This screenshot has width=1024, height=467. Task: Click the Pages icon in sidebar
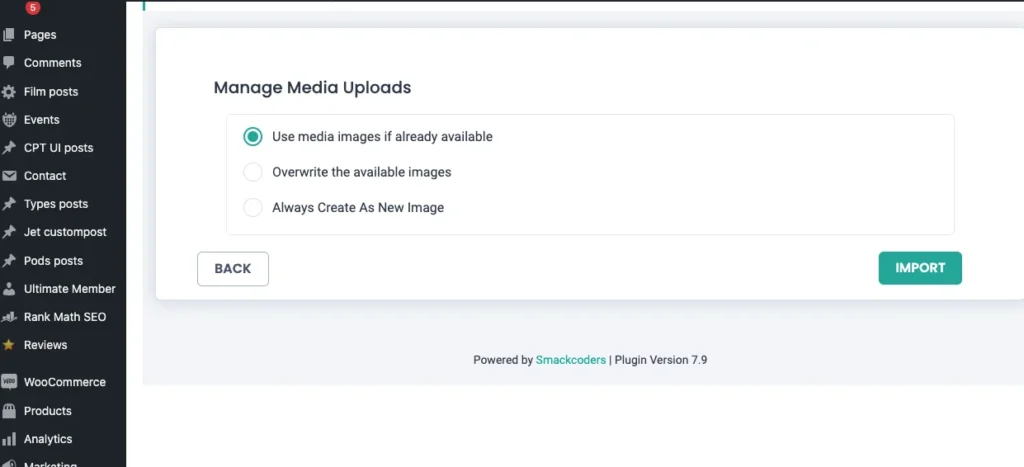point(9,35)
